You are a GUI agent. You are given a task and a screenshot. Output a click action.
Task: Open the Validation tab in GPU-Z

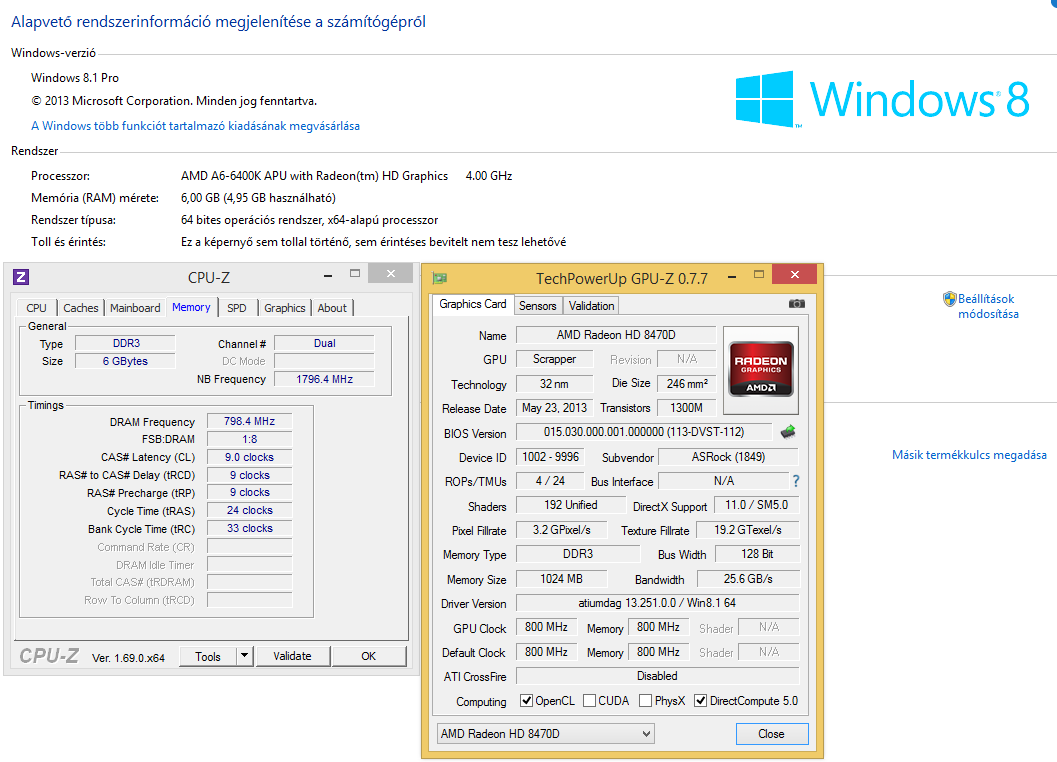(x=591, y=305)
